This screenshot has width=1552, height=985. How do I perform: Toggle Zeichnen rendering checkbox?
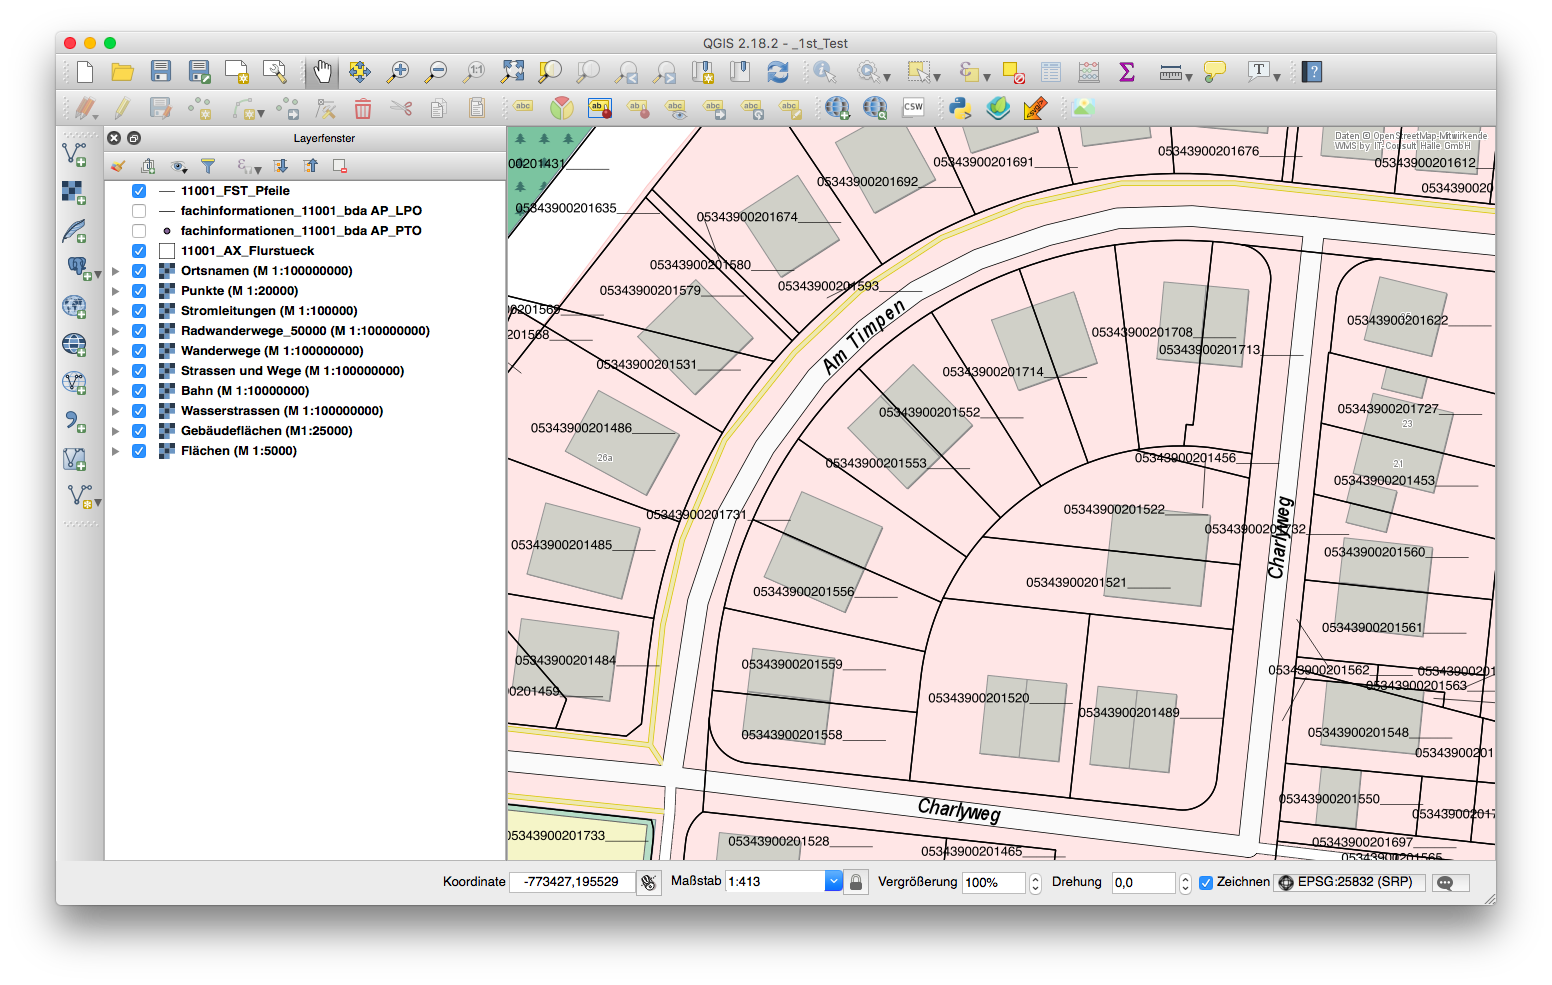pos(1206,882)
